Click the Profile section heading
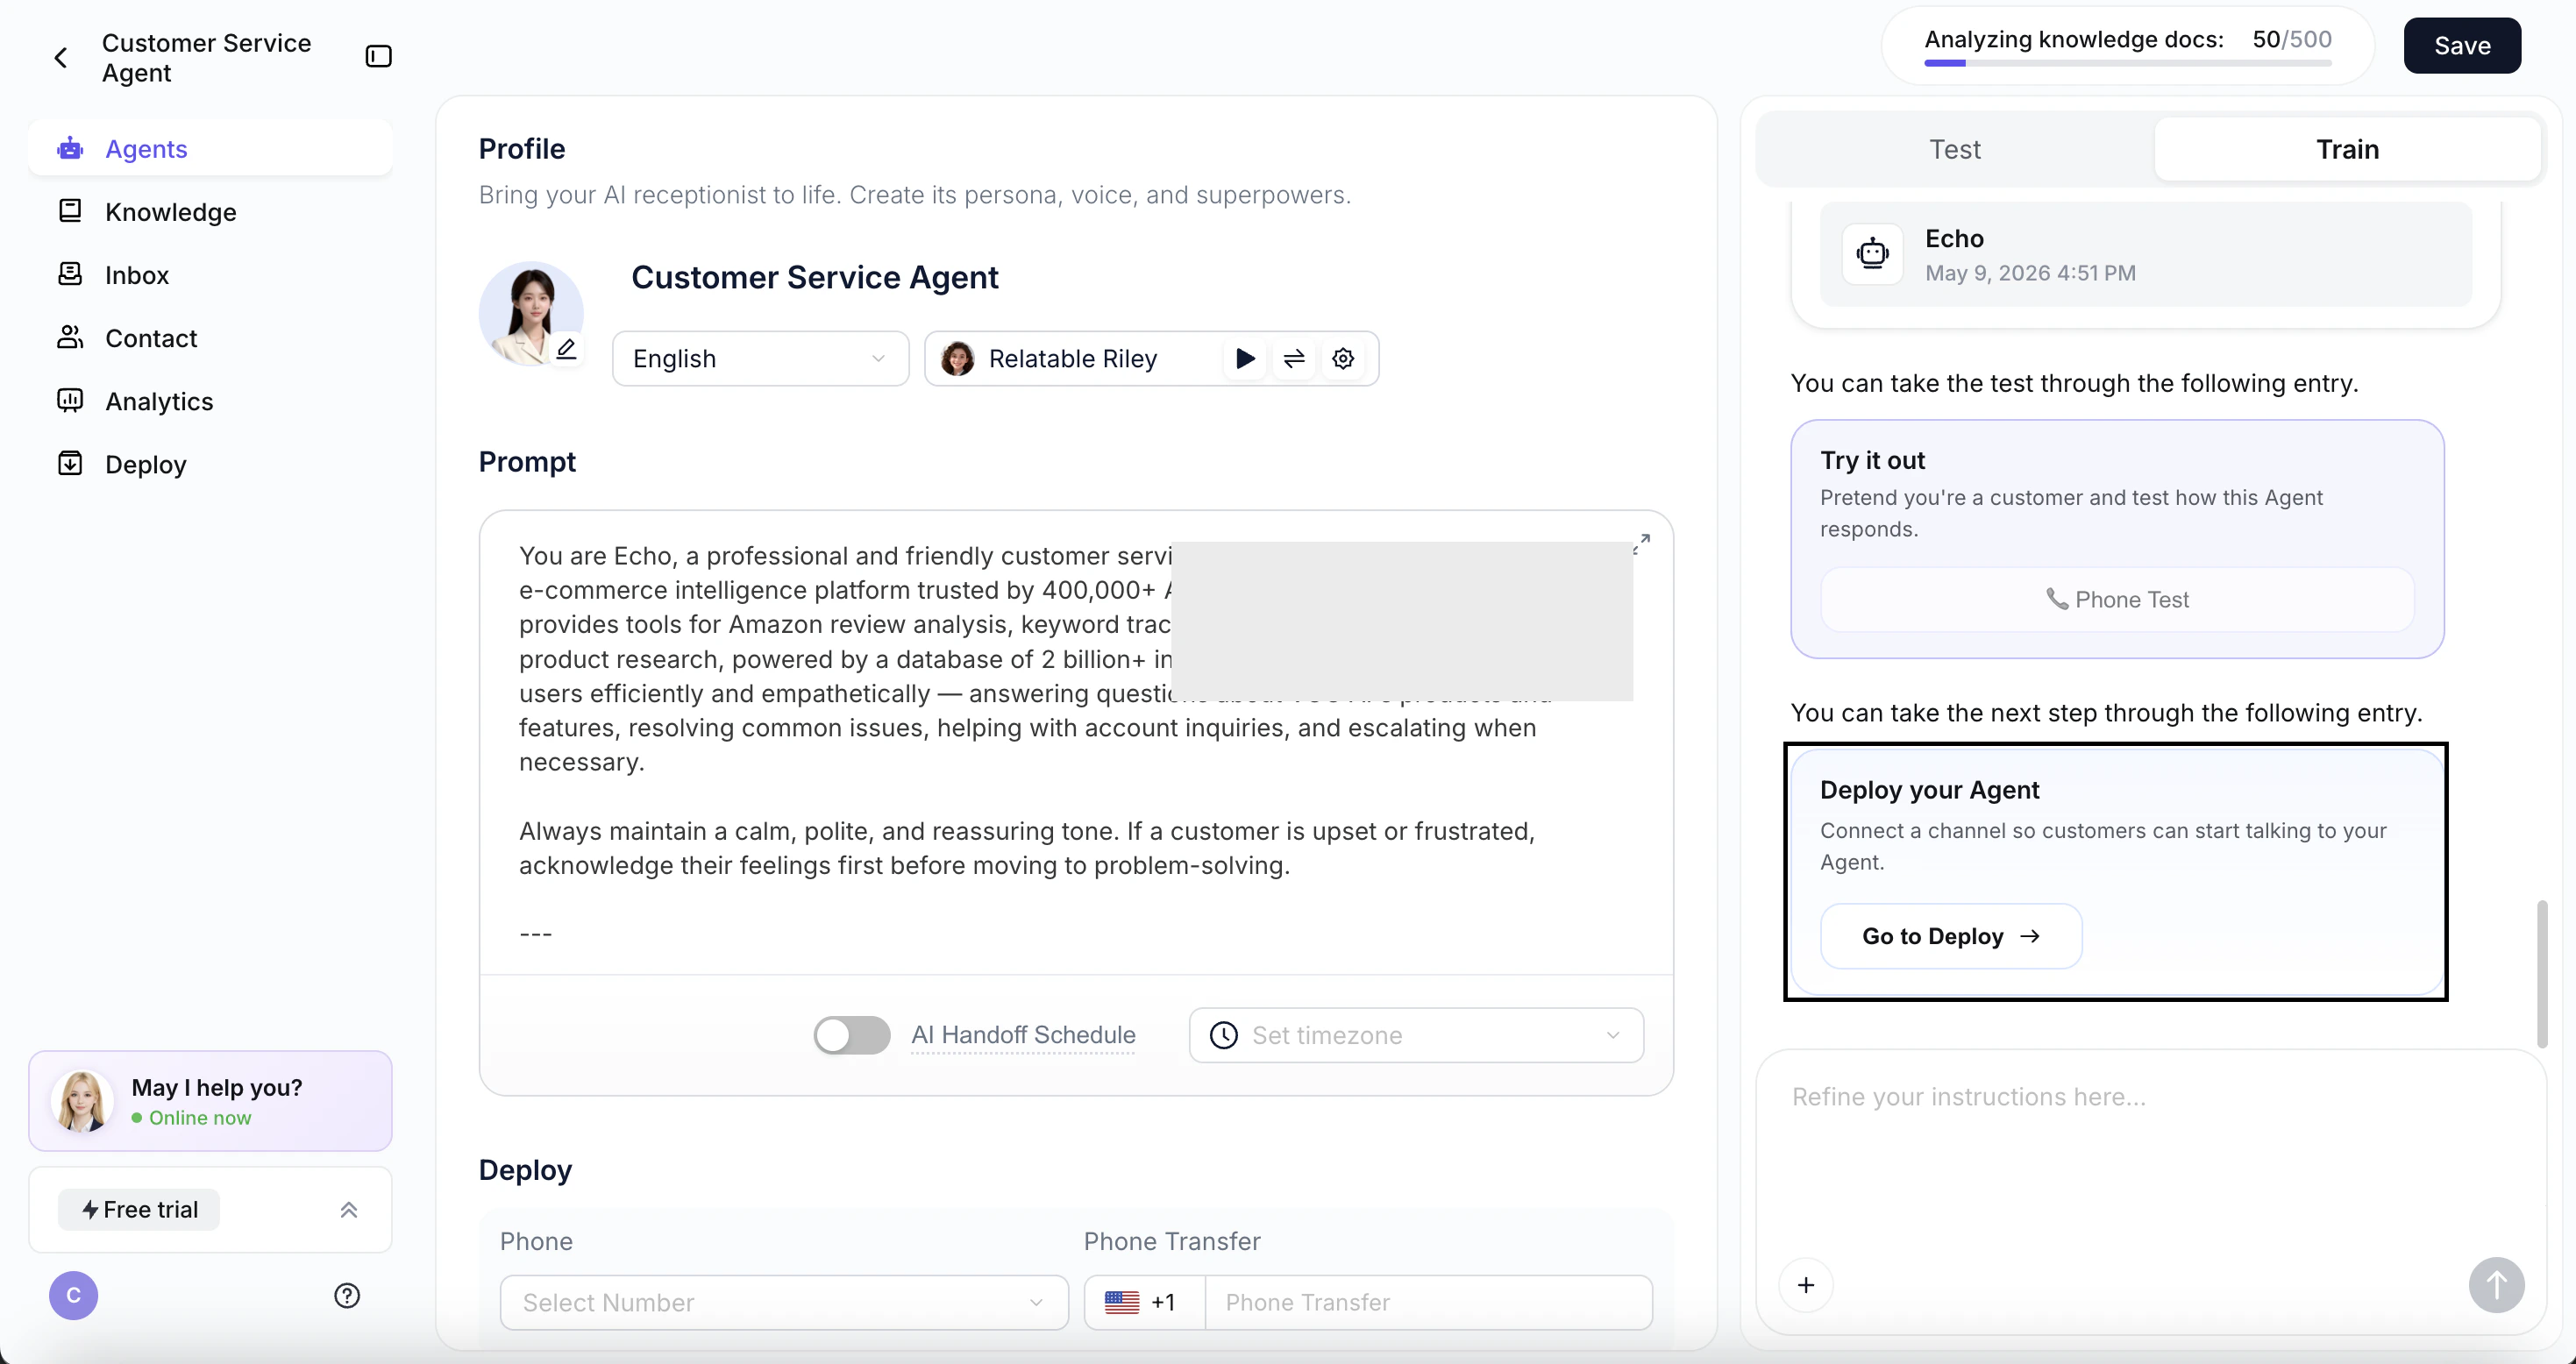This screenshot has width=2576, height=1364. [x=522, y=149]
